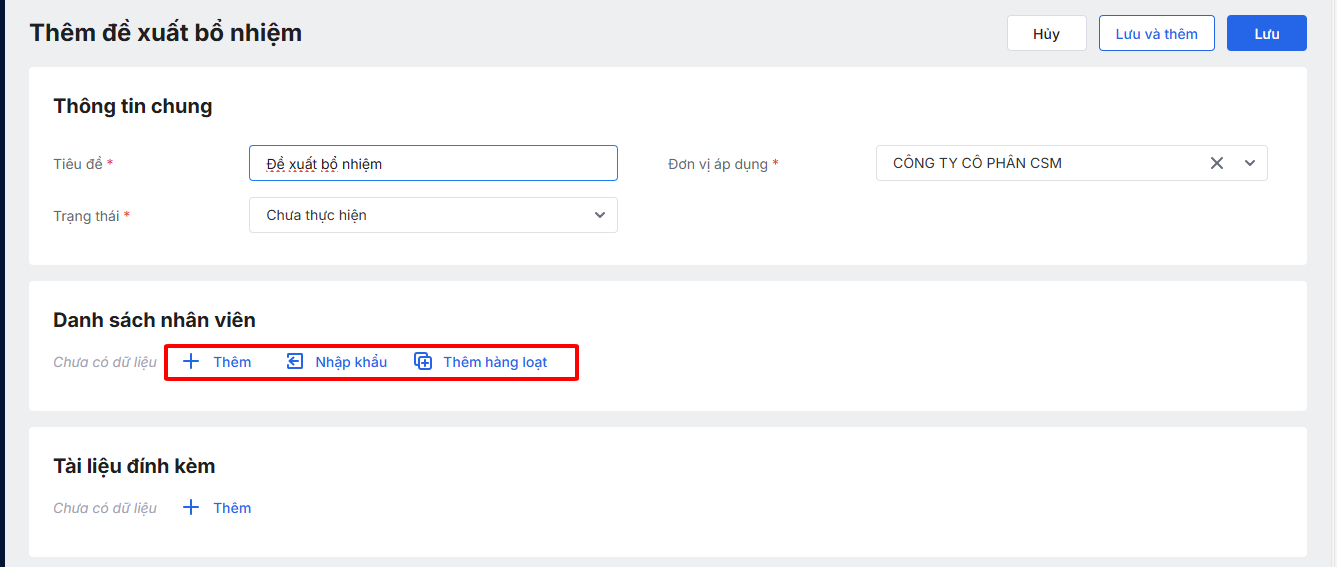Choose the Thêm hàng loạt text link
The height and width of the screenshot is (567, 1337).
(x=495, y=362)
